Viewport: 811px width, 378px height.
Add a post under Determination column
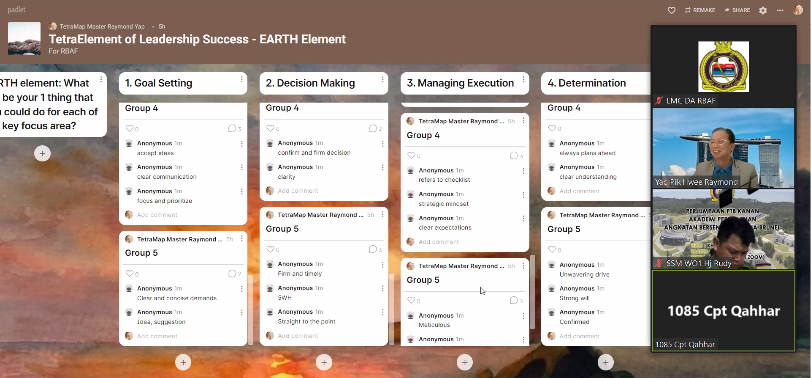[606, 362]
